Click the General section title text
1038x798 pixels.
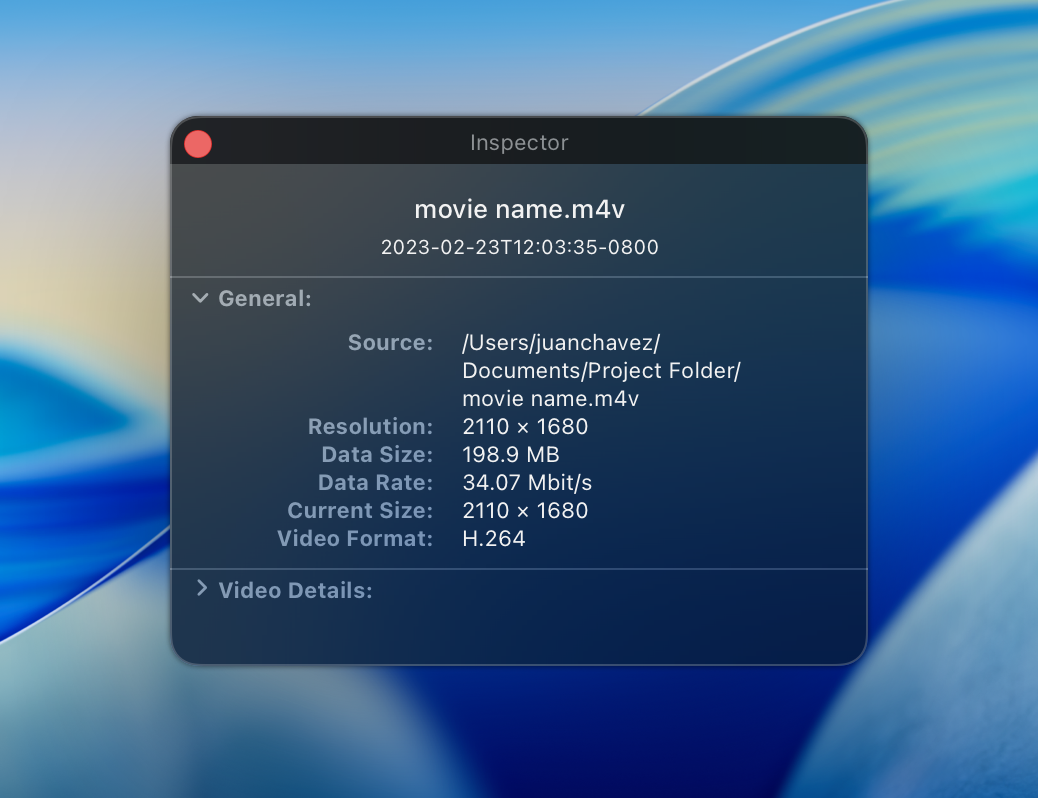[264, 298]
